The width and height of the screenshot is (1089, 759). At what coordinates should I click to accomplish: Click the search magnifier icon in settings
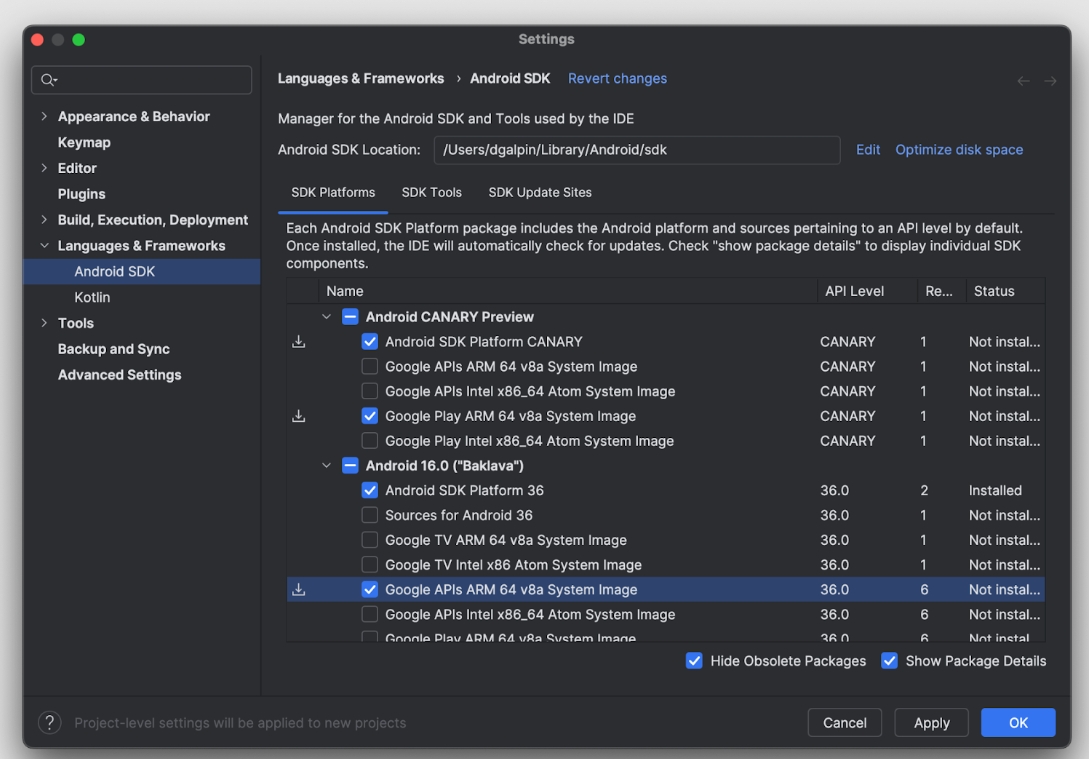48,80
